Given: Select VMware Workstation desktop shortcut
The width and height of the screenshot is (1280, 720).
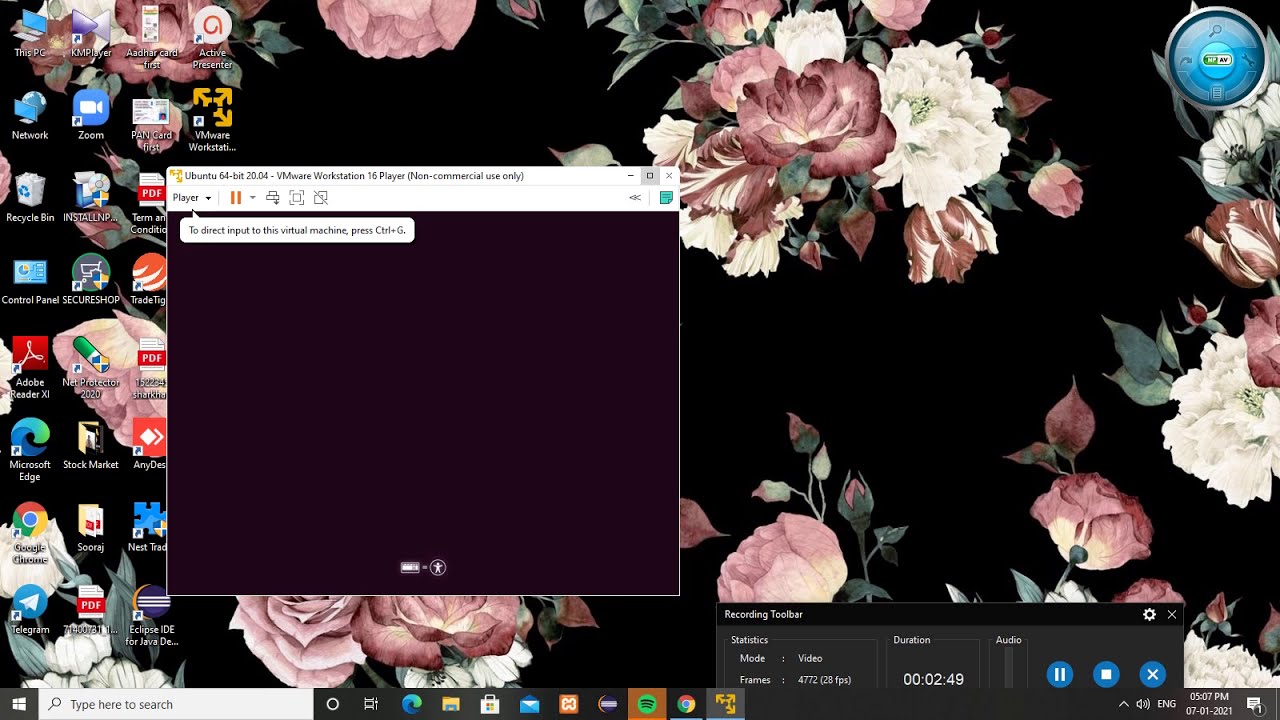Looking at the screenshot, I should click(x=212, y=120).
